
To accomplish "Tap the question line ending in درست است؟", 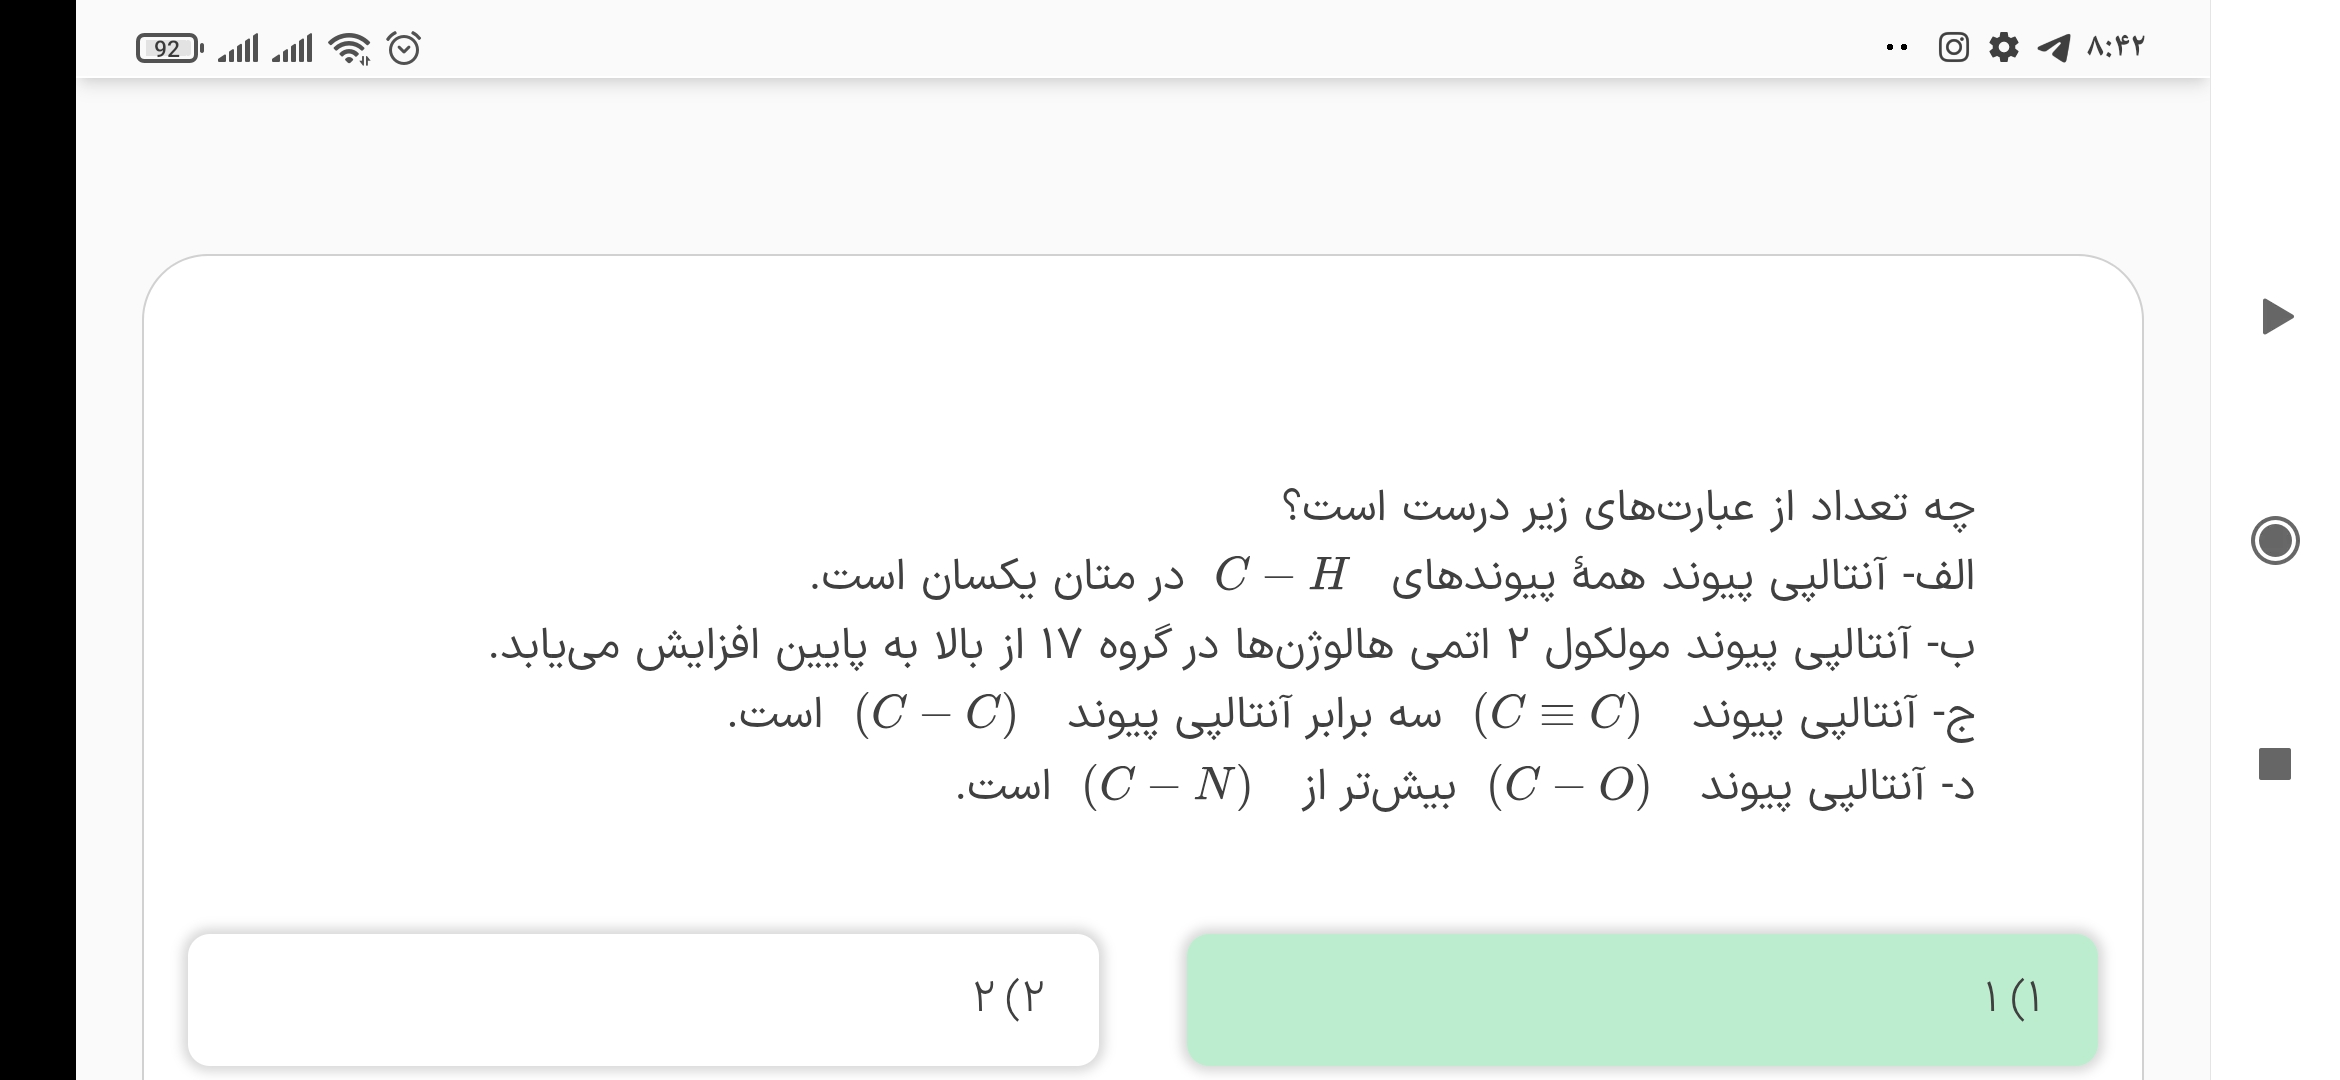I will pos(1628,507).
